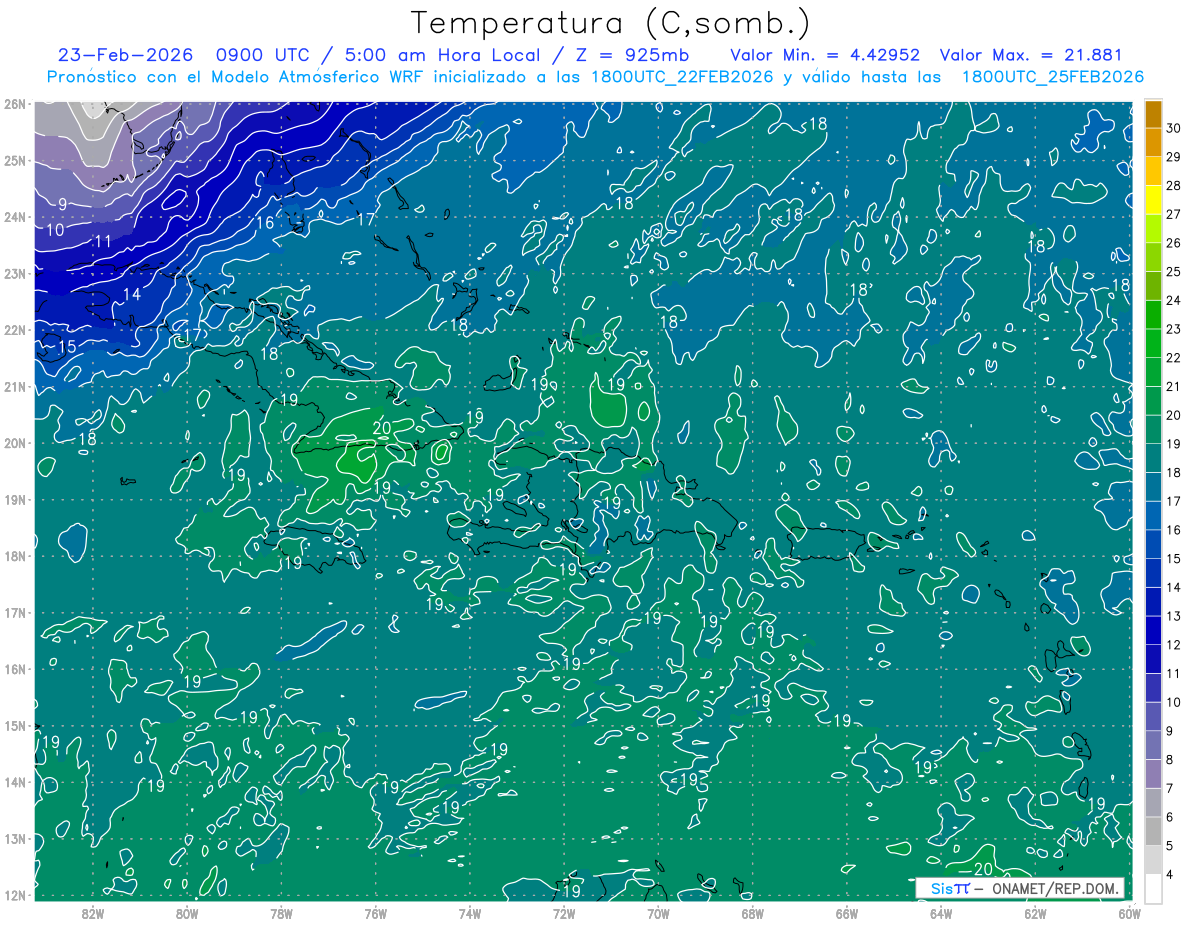Click the pressure level "Z = 925mb"
Screen dimensions: 1200x927
click(632, 55)
